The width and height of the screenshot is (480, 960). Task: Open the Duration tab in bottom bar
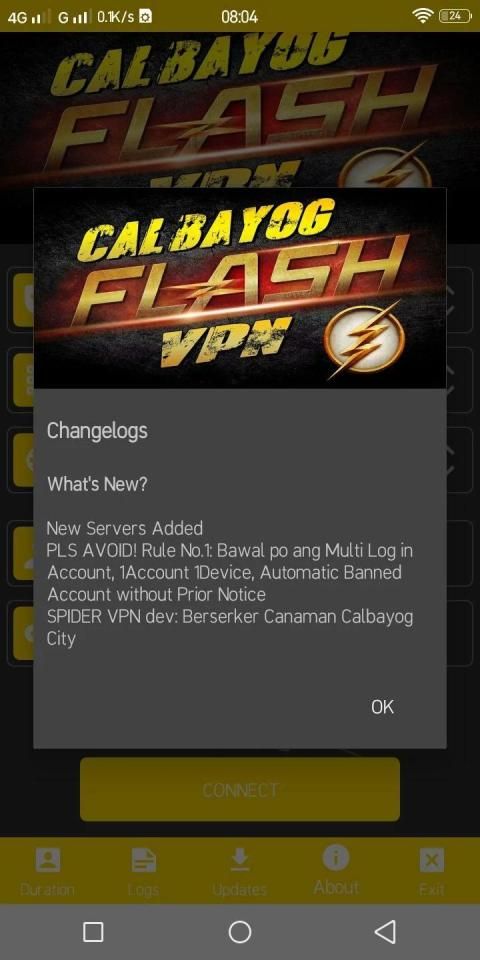(x=47, y=872)
